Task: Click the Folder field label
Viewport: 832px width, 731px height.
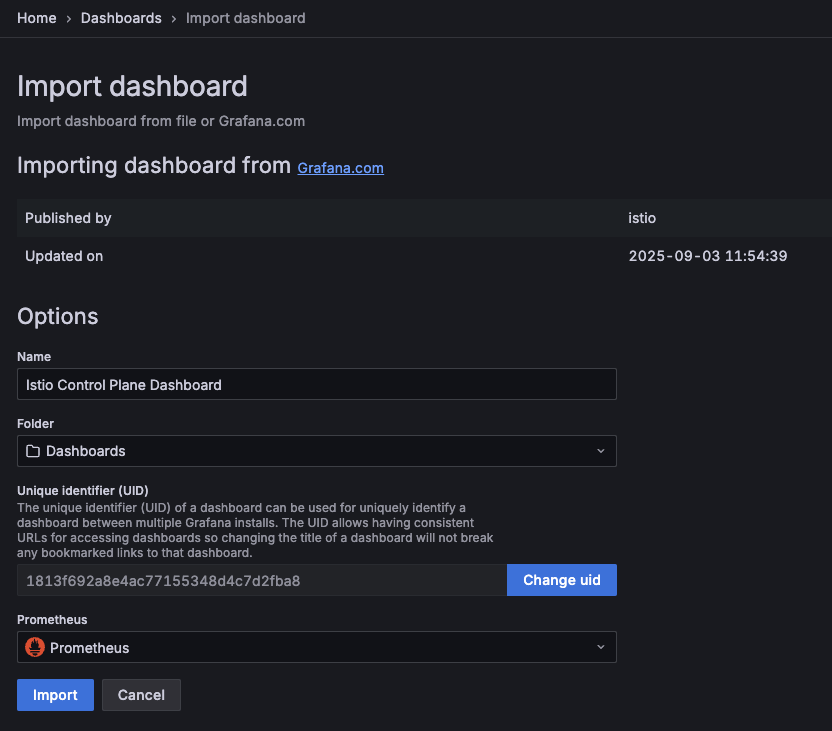Action: pyautogui.click(x=35, y=424)
